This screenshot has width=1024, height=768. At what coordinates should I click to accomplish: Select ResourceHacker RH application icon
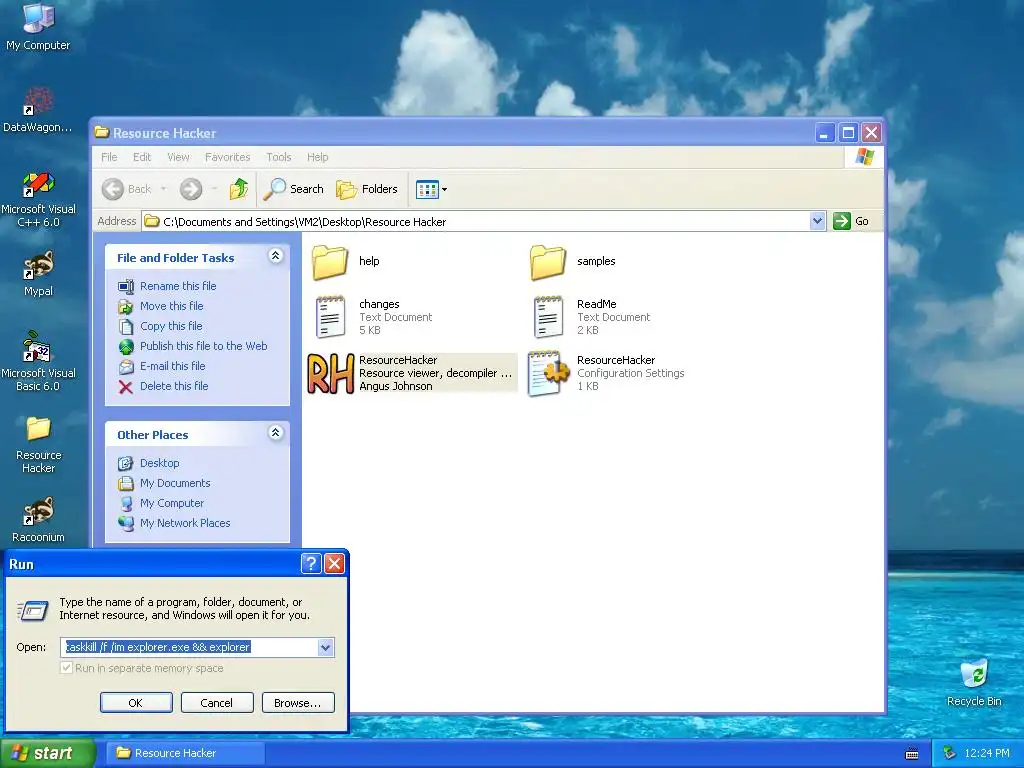pyautogui.click(x=330, y=373)
